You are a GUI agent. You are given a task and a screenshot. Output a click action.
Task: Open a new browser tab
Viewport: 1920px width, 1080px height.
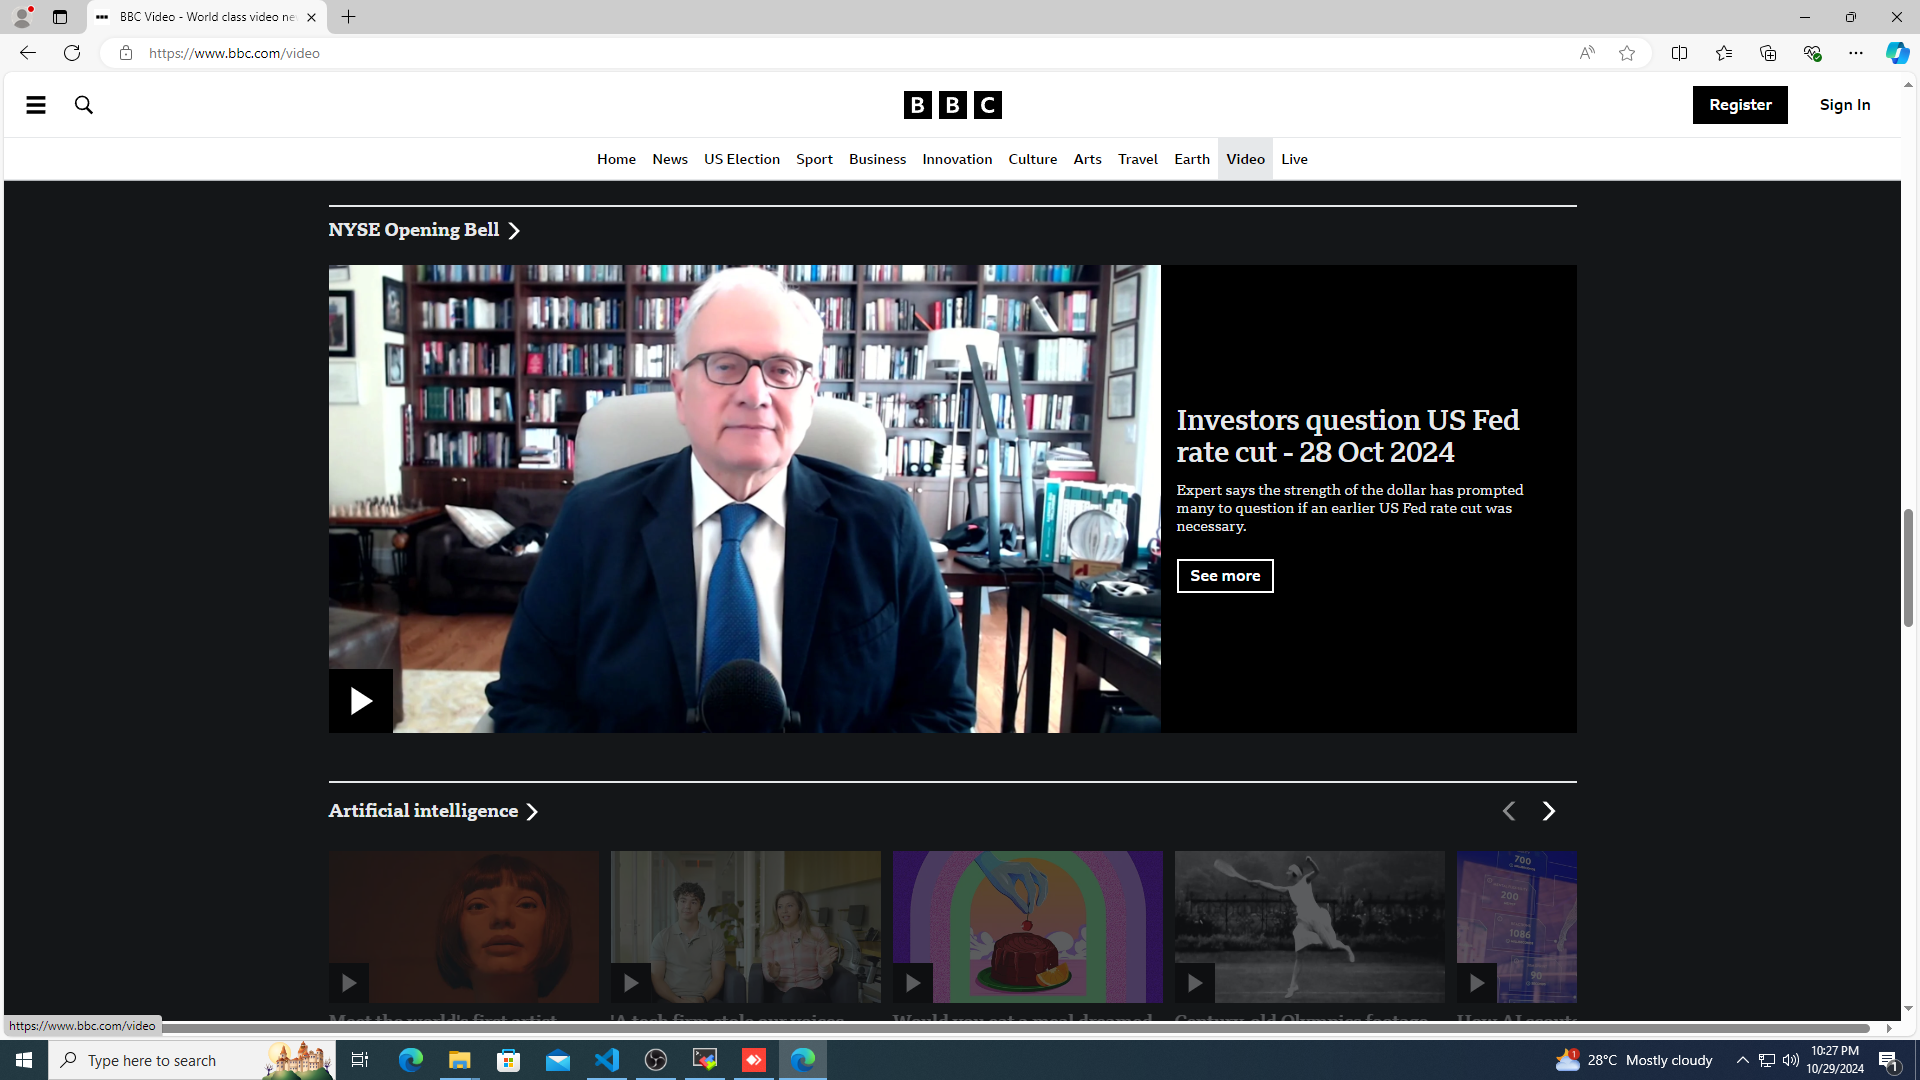pos(348,17)
